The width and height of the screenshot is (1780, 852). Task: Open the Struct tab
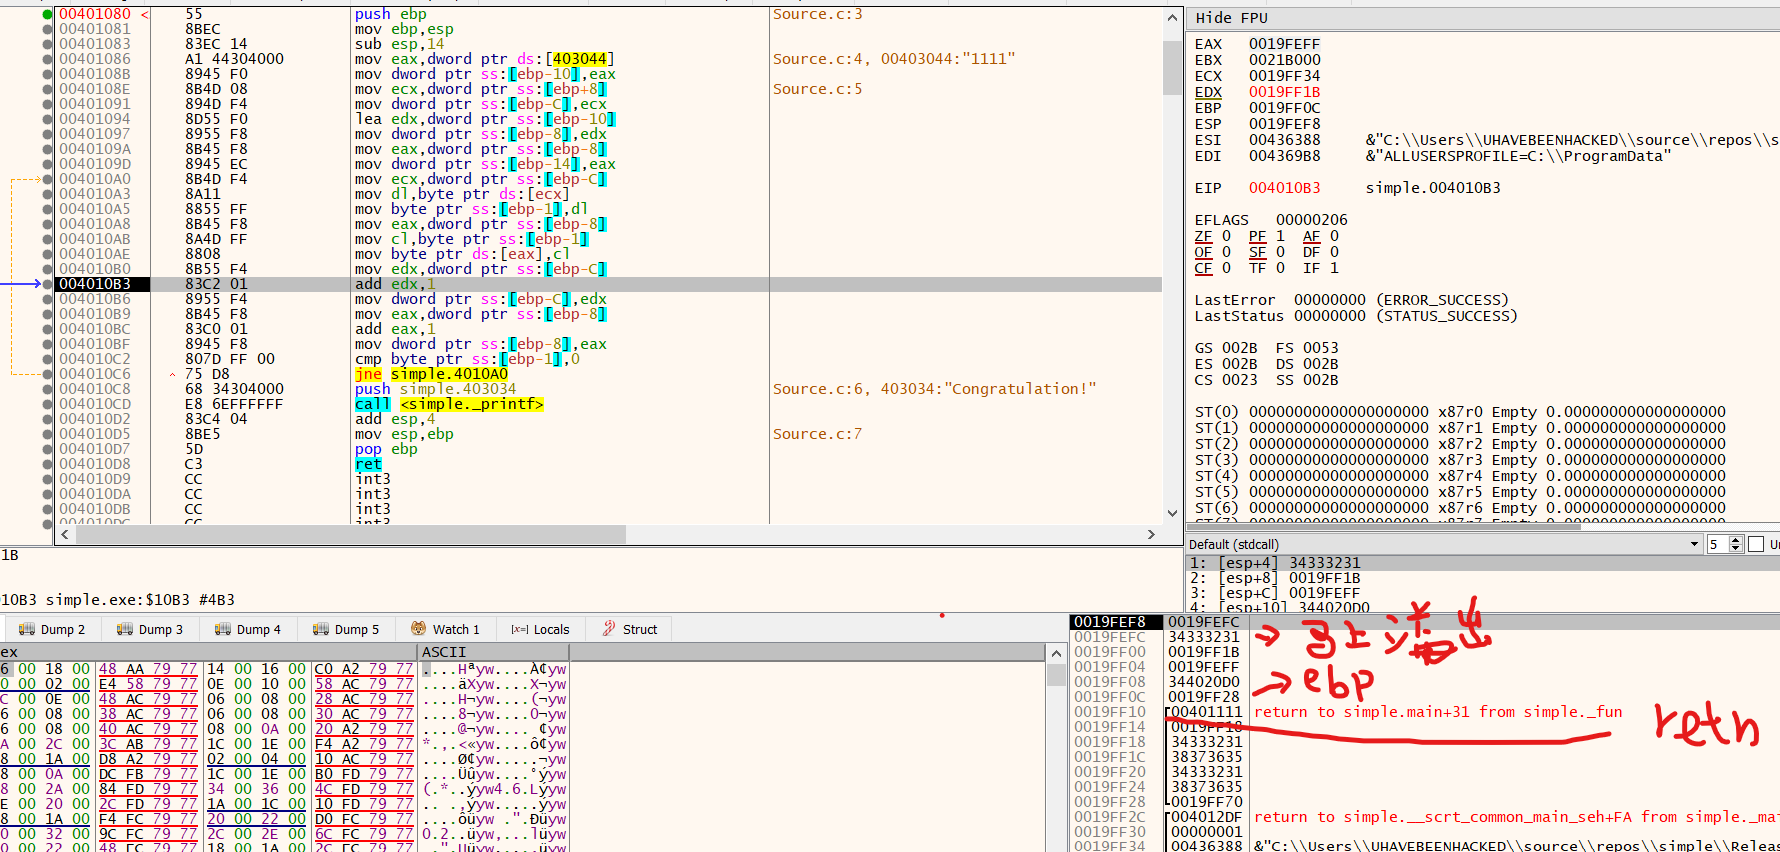point(629,629)
